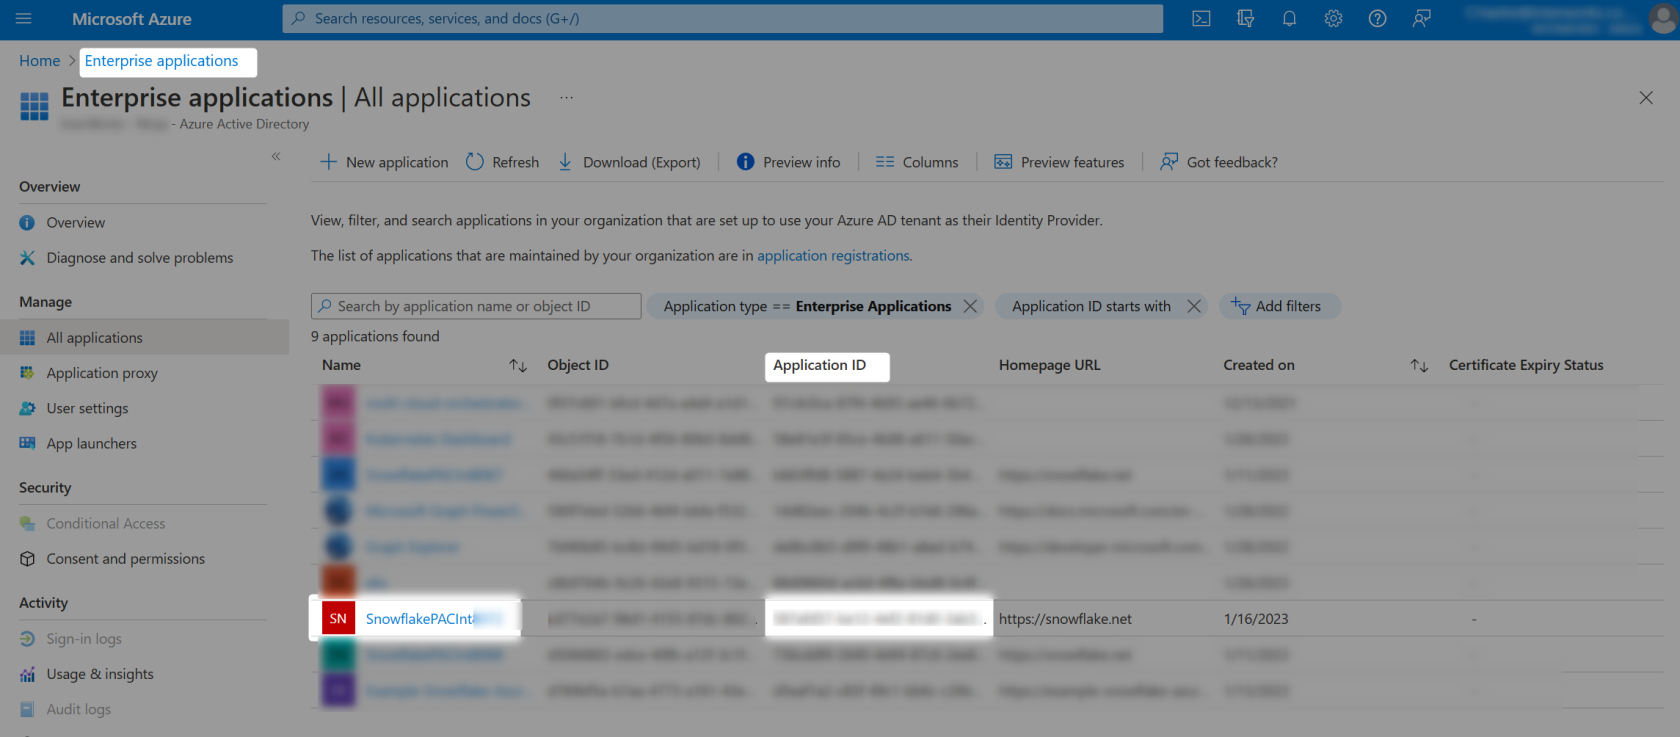Open Cloud Shell from the top bar
The height and width of the screenshot is (737, 1680).
1201,19
